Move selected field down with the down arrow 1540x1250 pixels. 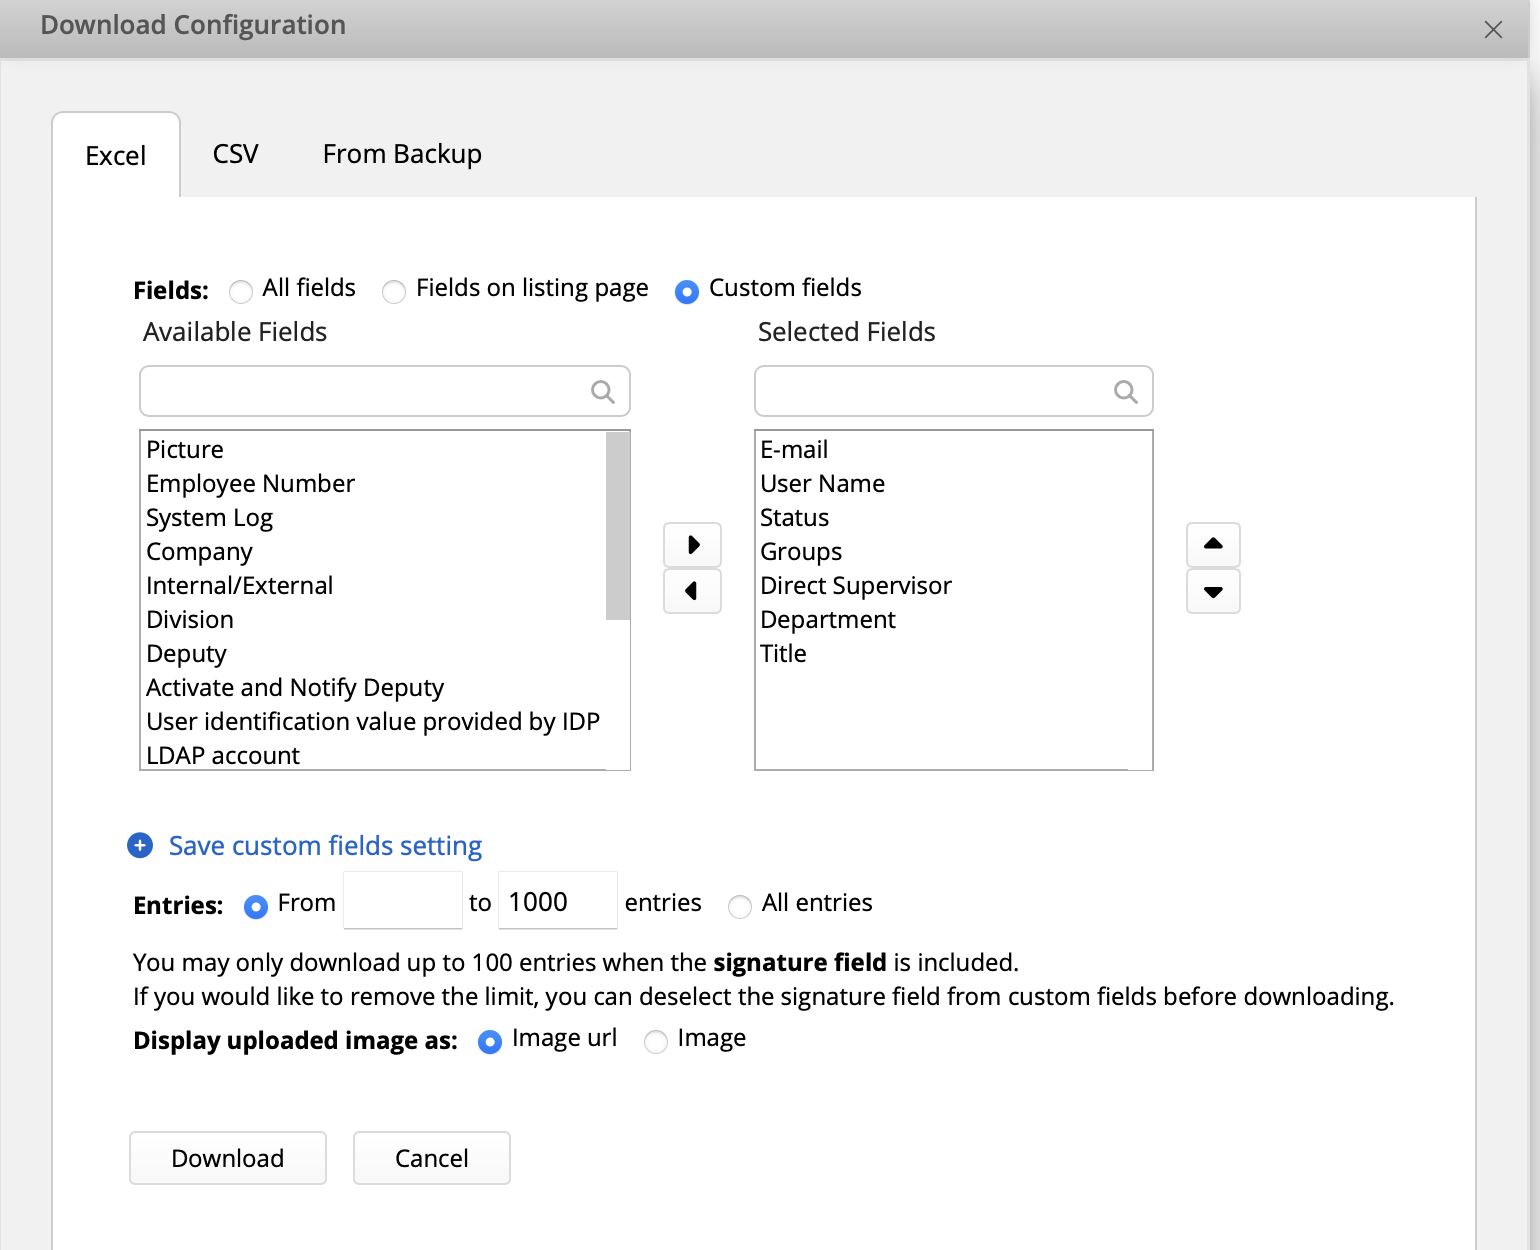pos(1213,591)
